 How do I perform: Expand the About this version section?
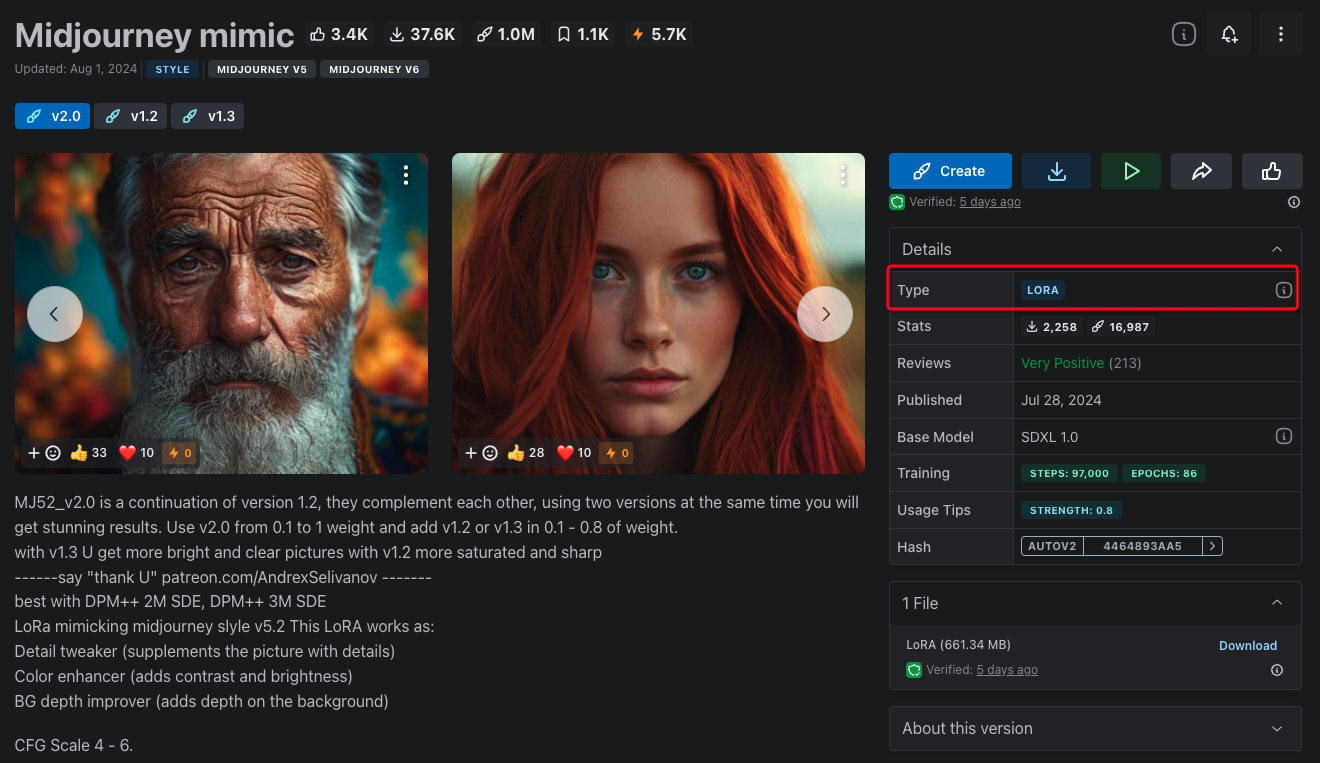(x=1277, y=729)
